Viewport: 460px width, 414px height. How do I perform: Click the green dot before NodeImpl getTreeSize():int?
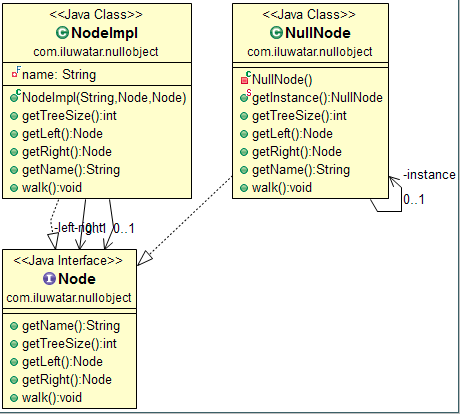click(x=14, y=116)
